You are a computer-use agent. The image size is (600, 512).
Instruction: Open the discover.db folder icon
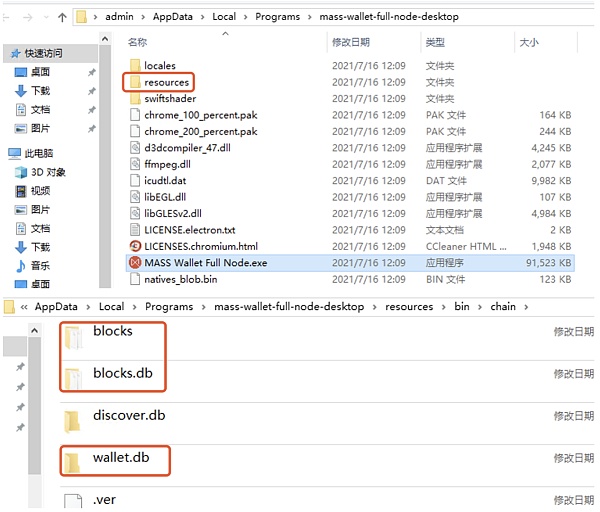(x=72, y=421)
